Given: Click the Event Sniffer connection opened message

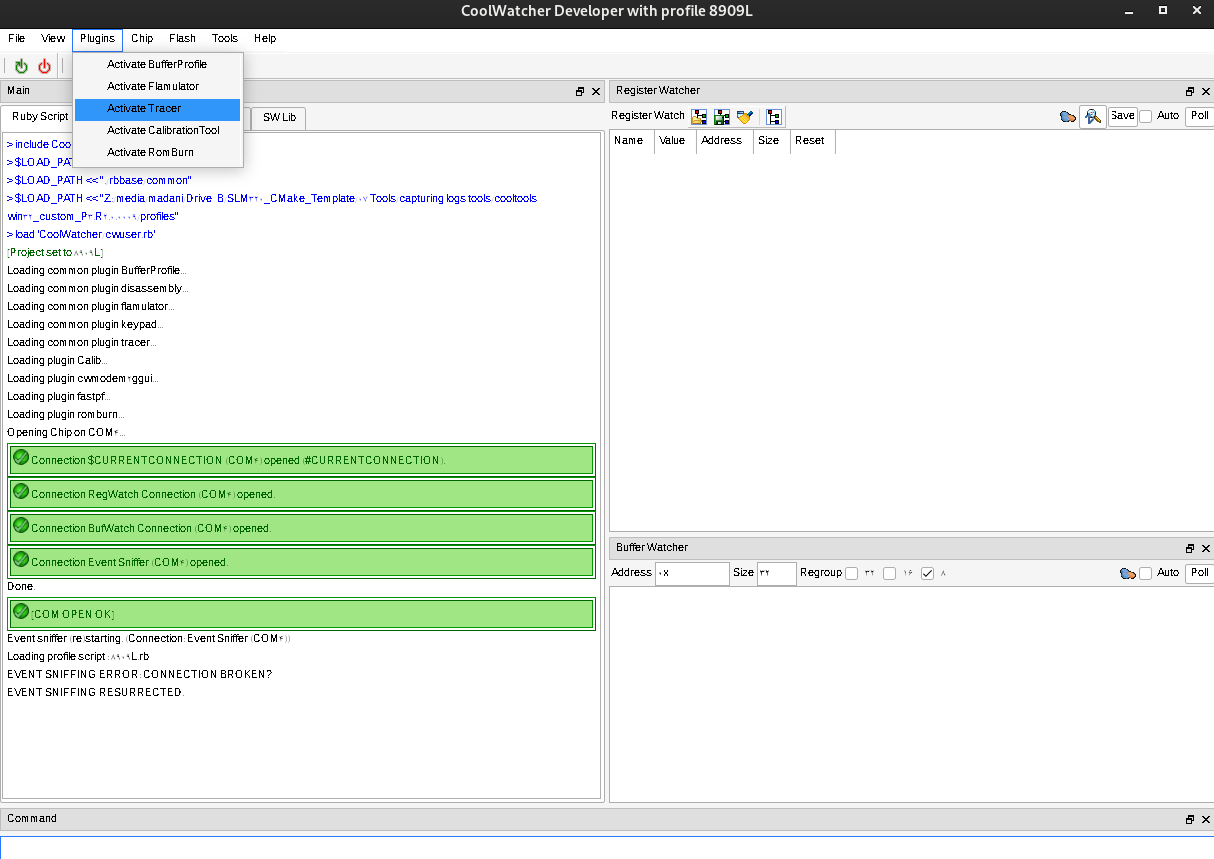Looking at the screenshot, I should tap(302, 562).
